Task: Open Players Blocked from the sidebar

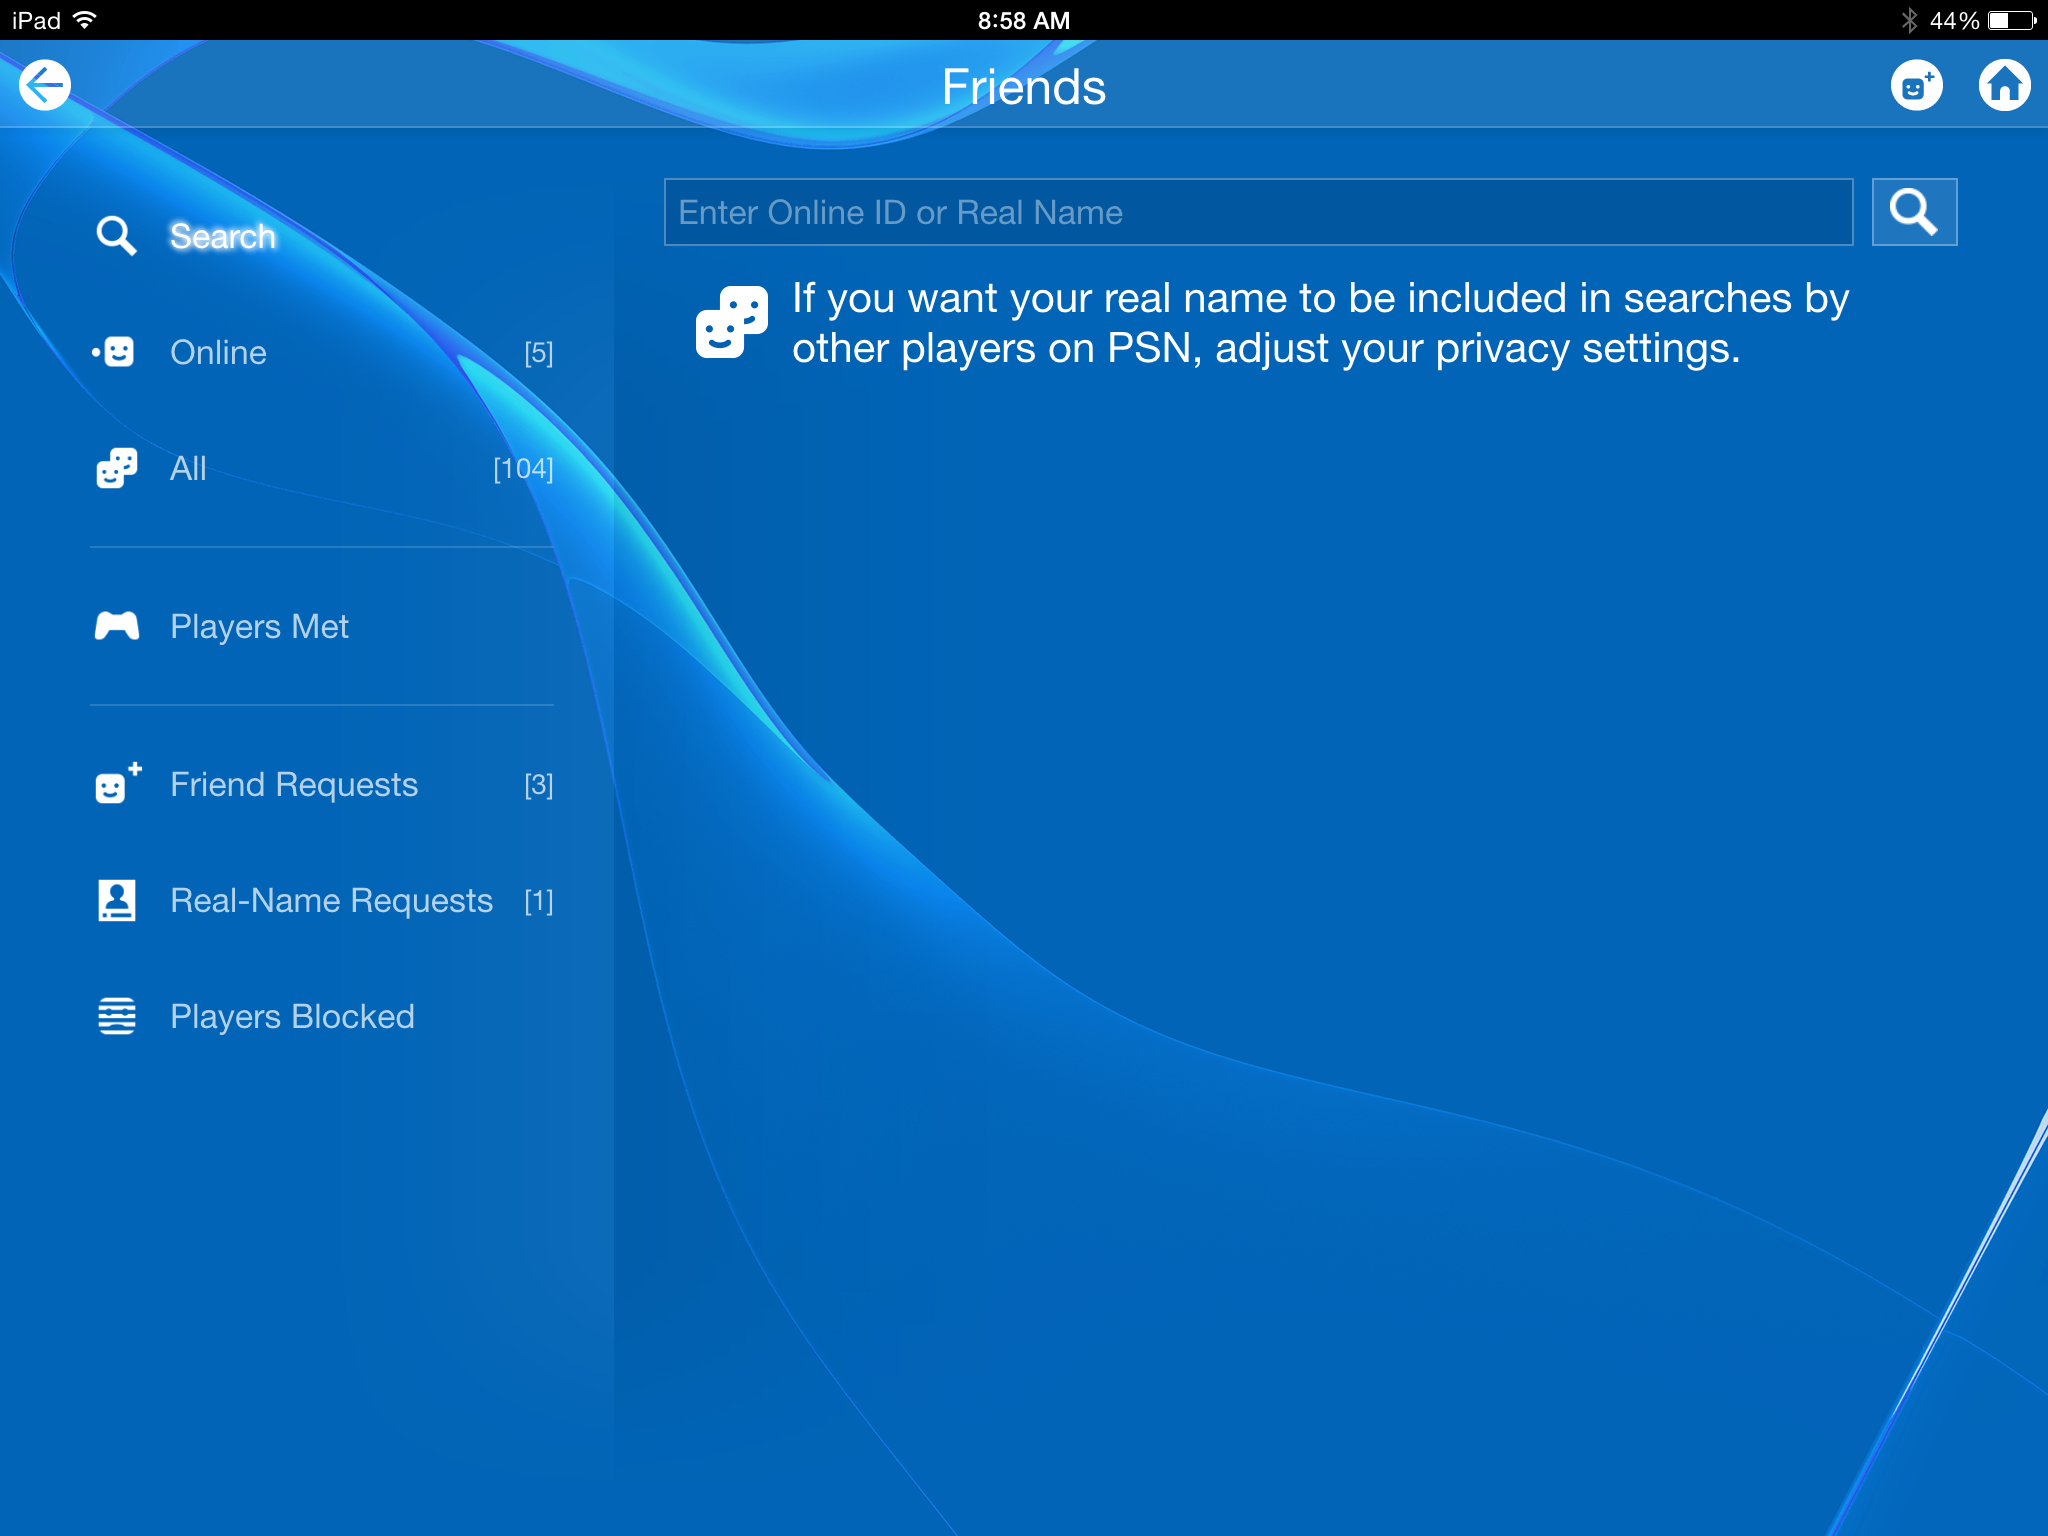Action: (292, 1016)
